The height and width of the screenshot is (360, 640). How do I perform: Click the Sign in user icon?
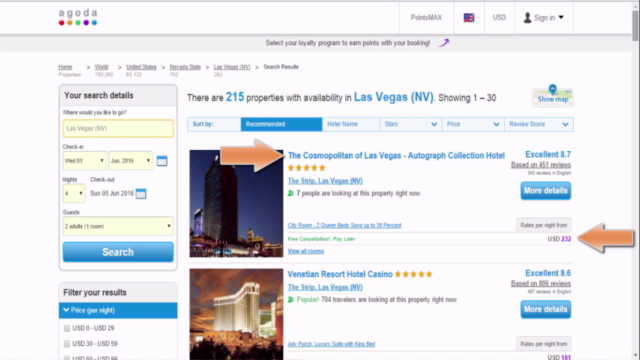tap(527, 18)
